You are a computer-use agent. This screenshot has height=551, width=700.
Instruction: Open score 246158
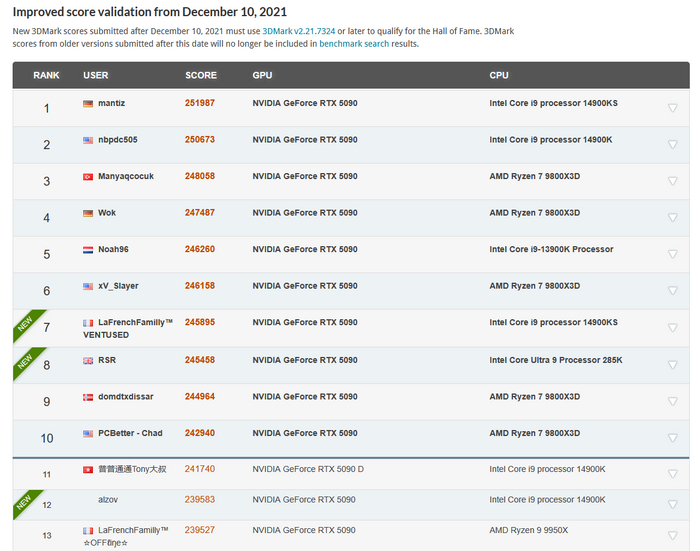(200, 286)
